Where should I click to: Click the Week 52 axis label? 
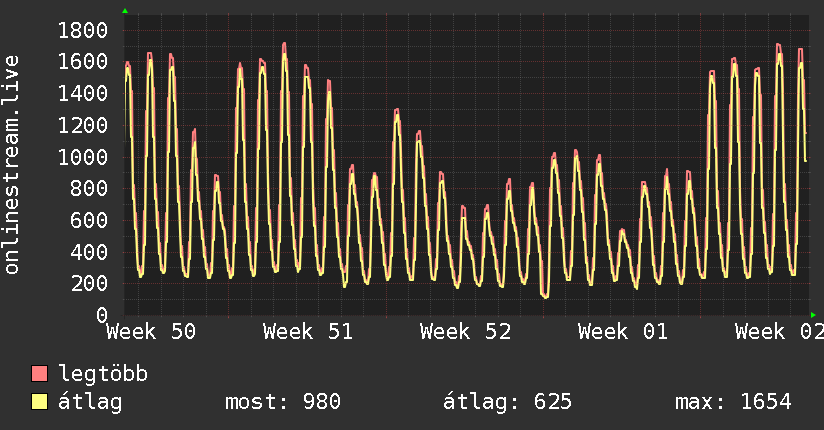pyautogui.click(x=465, y=332)
